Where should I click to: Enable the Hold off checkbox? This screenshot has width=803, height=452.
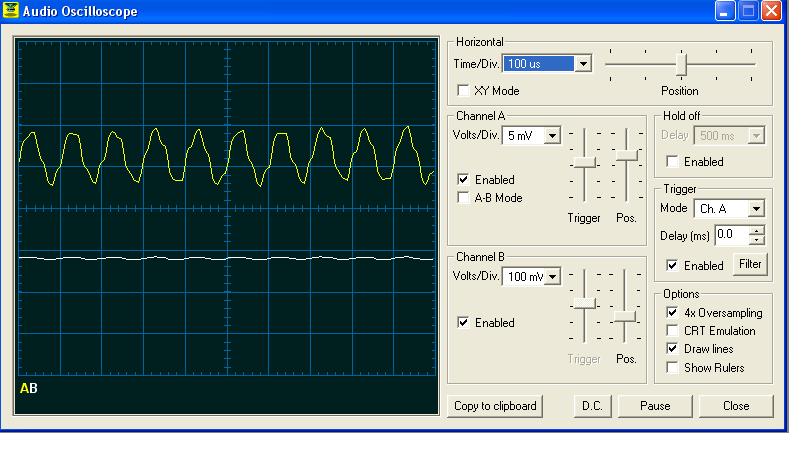pyautogui.click(x=673, y=162)
